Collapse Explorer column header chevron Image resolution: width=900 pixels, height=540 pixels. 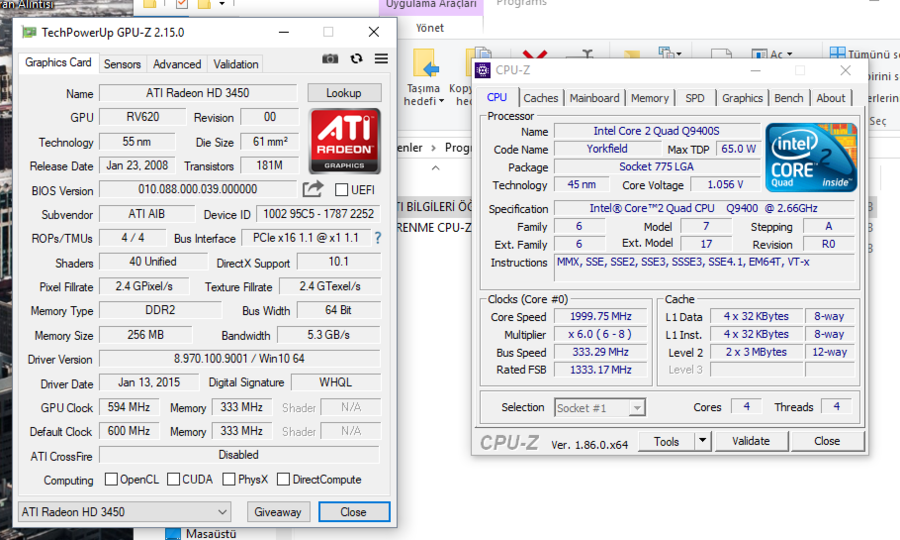[436, 168]
